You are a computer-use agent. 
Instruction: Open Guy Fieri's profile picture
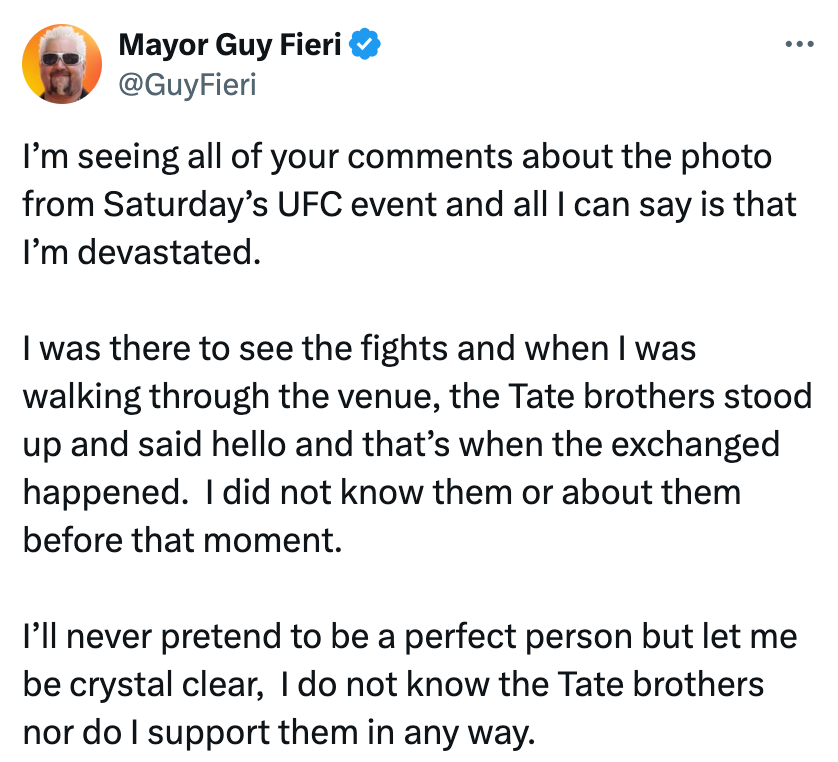coord(62,64)
